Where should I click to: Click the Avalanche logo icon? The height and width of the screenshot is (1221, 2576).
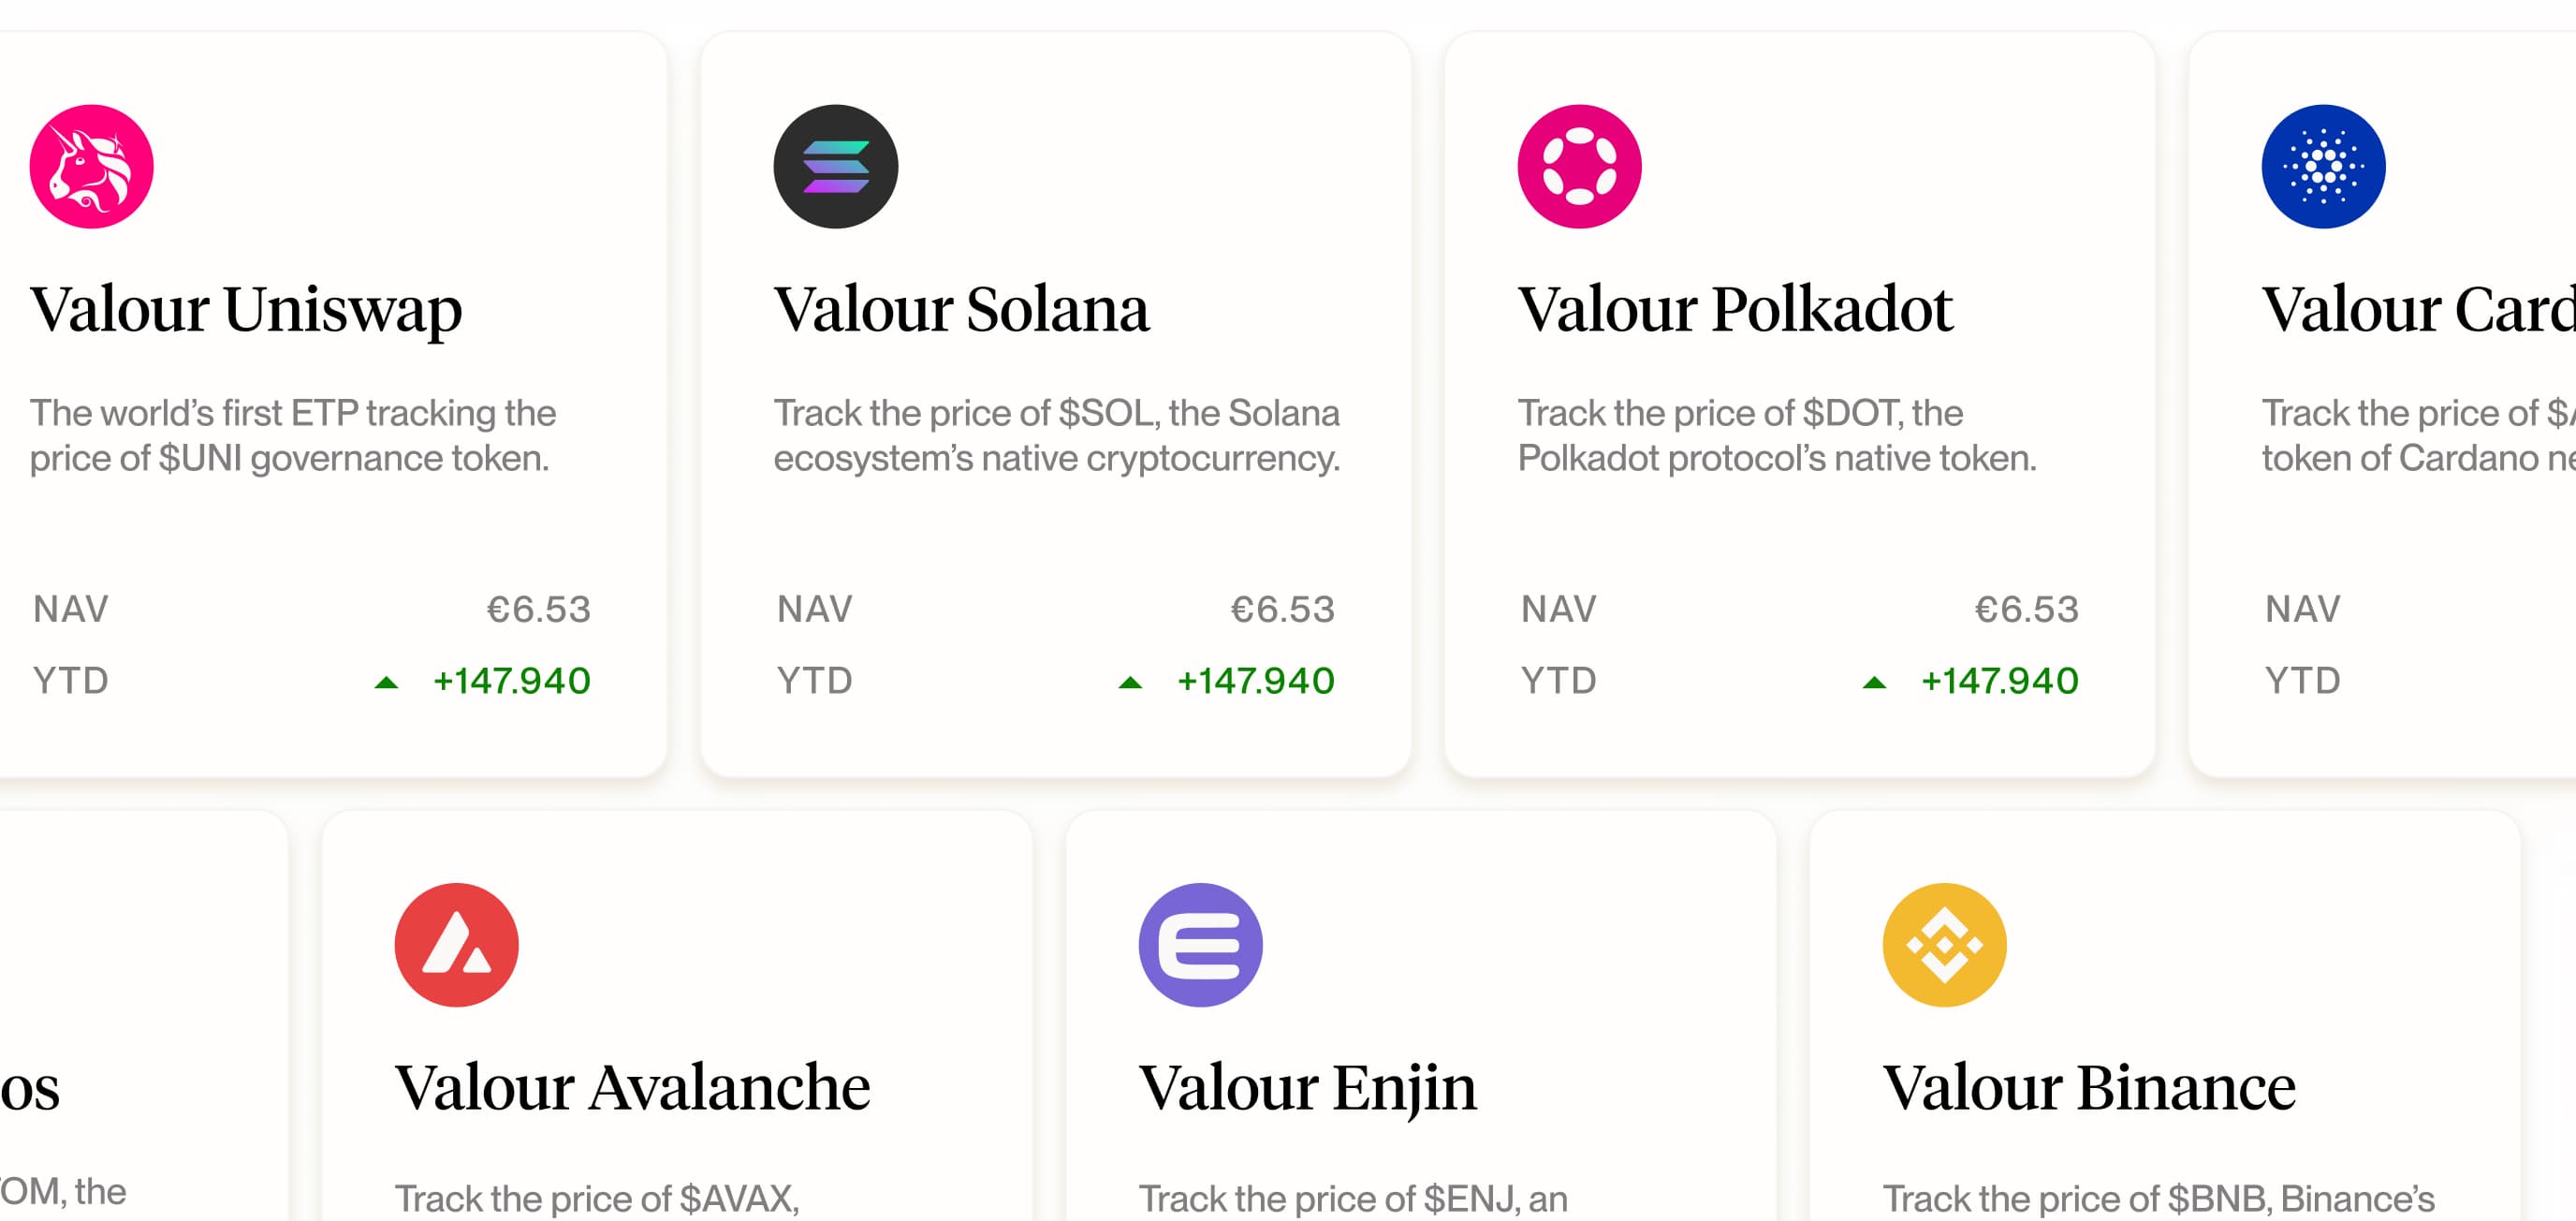click(457, 945)
